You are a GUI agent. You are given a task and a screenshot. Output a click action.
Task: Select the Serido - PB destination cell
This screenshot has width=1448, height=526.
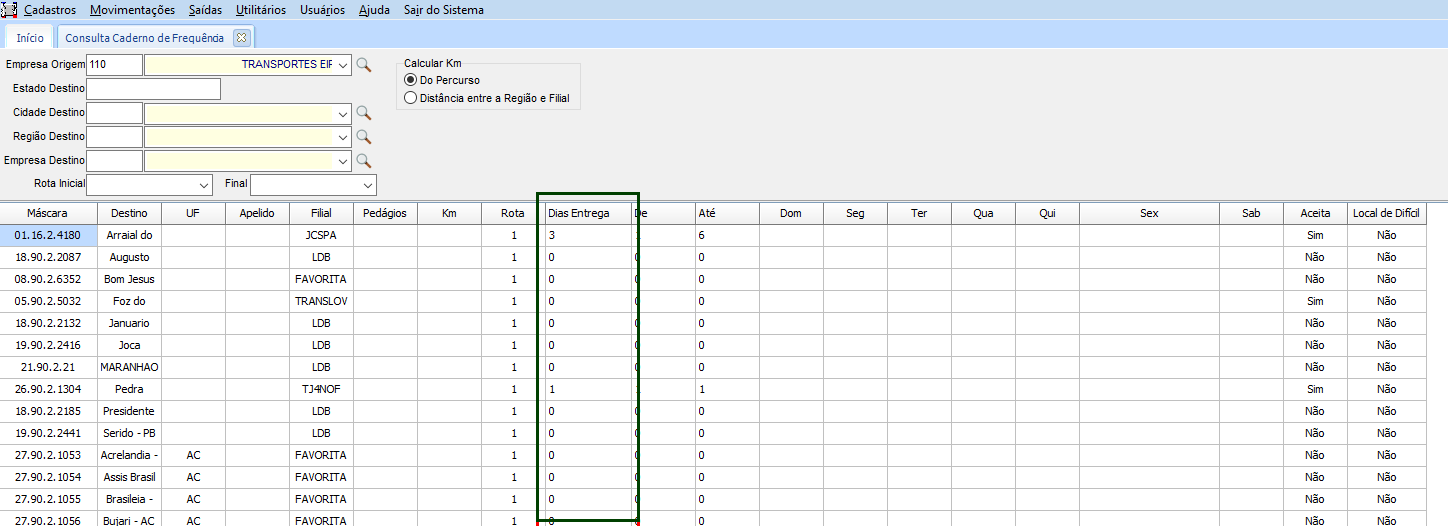coord(129,433)
